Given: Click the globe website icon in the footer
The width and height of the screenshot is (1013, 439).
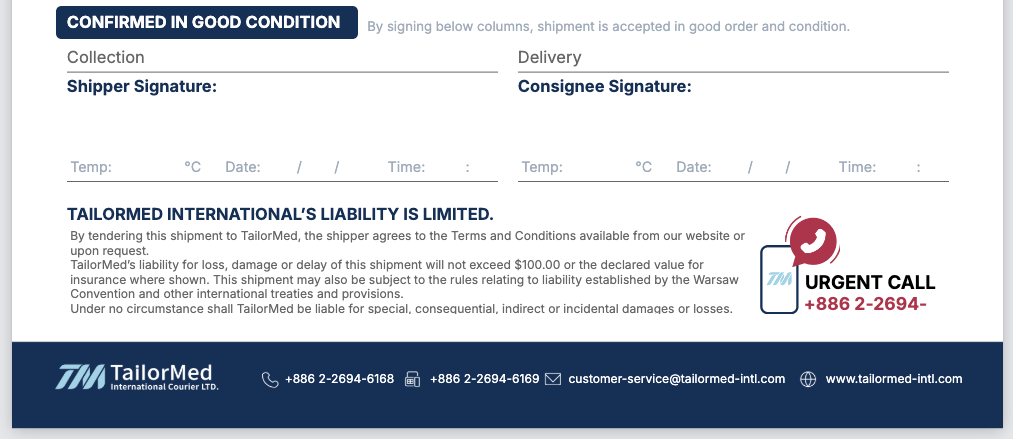Looking at the screenshot, I should click(x=808, y=380).
